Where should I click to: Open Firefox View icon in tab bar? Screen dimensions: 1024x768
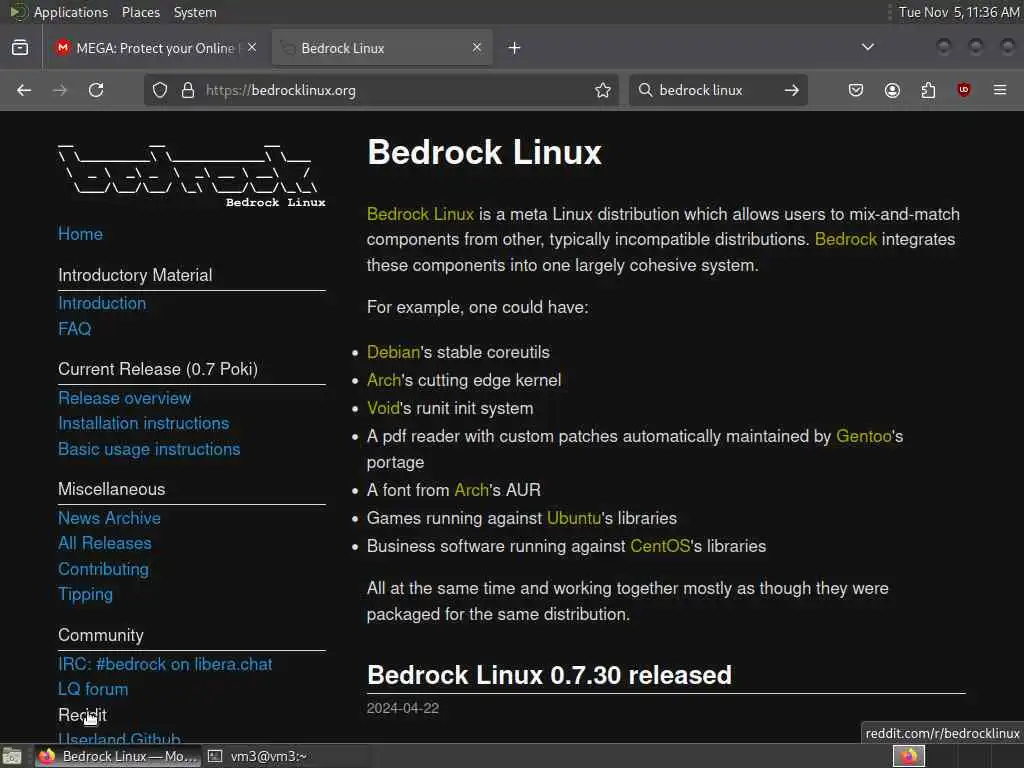[x=20, y=48]
